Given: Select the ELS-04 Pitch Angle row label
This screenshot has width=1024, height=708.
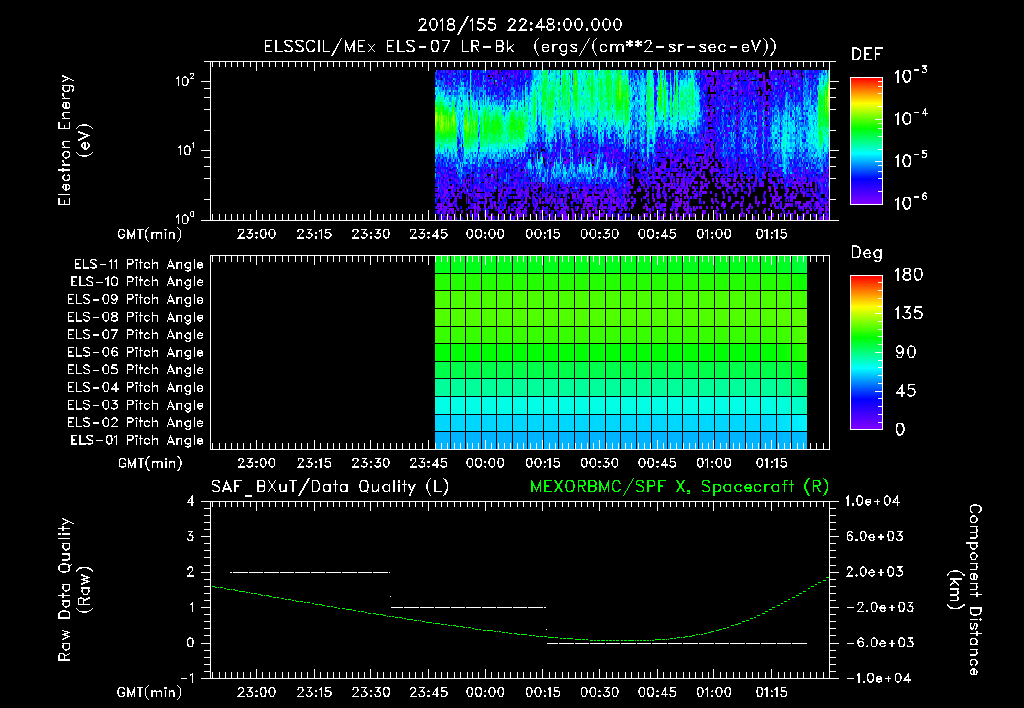Looking at the screenshot, I should 136,388.
